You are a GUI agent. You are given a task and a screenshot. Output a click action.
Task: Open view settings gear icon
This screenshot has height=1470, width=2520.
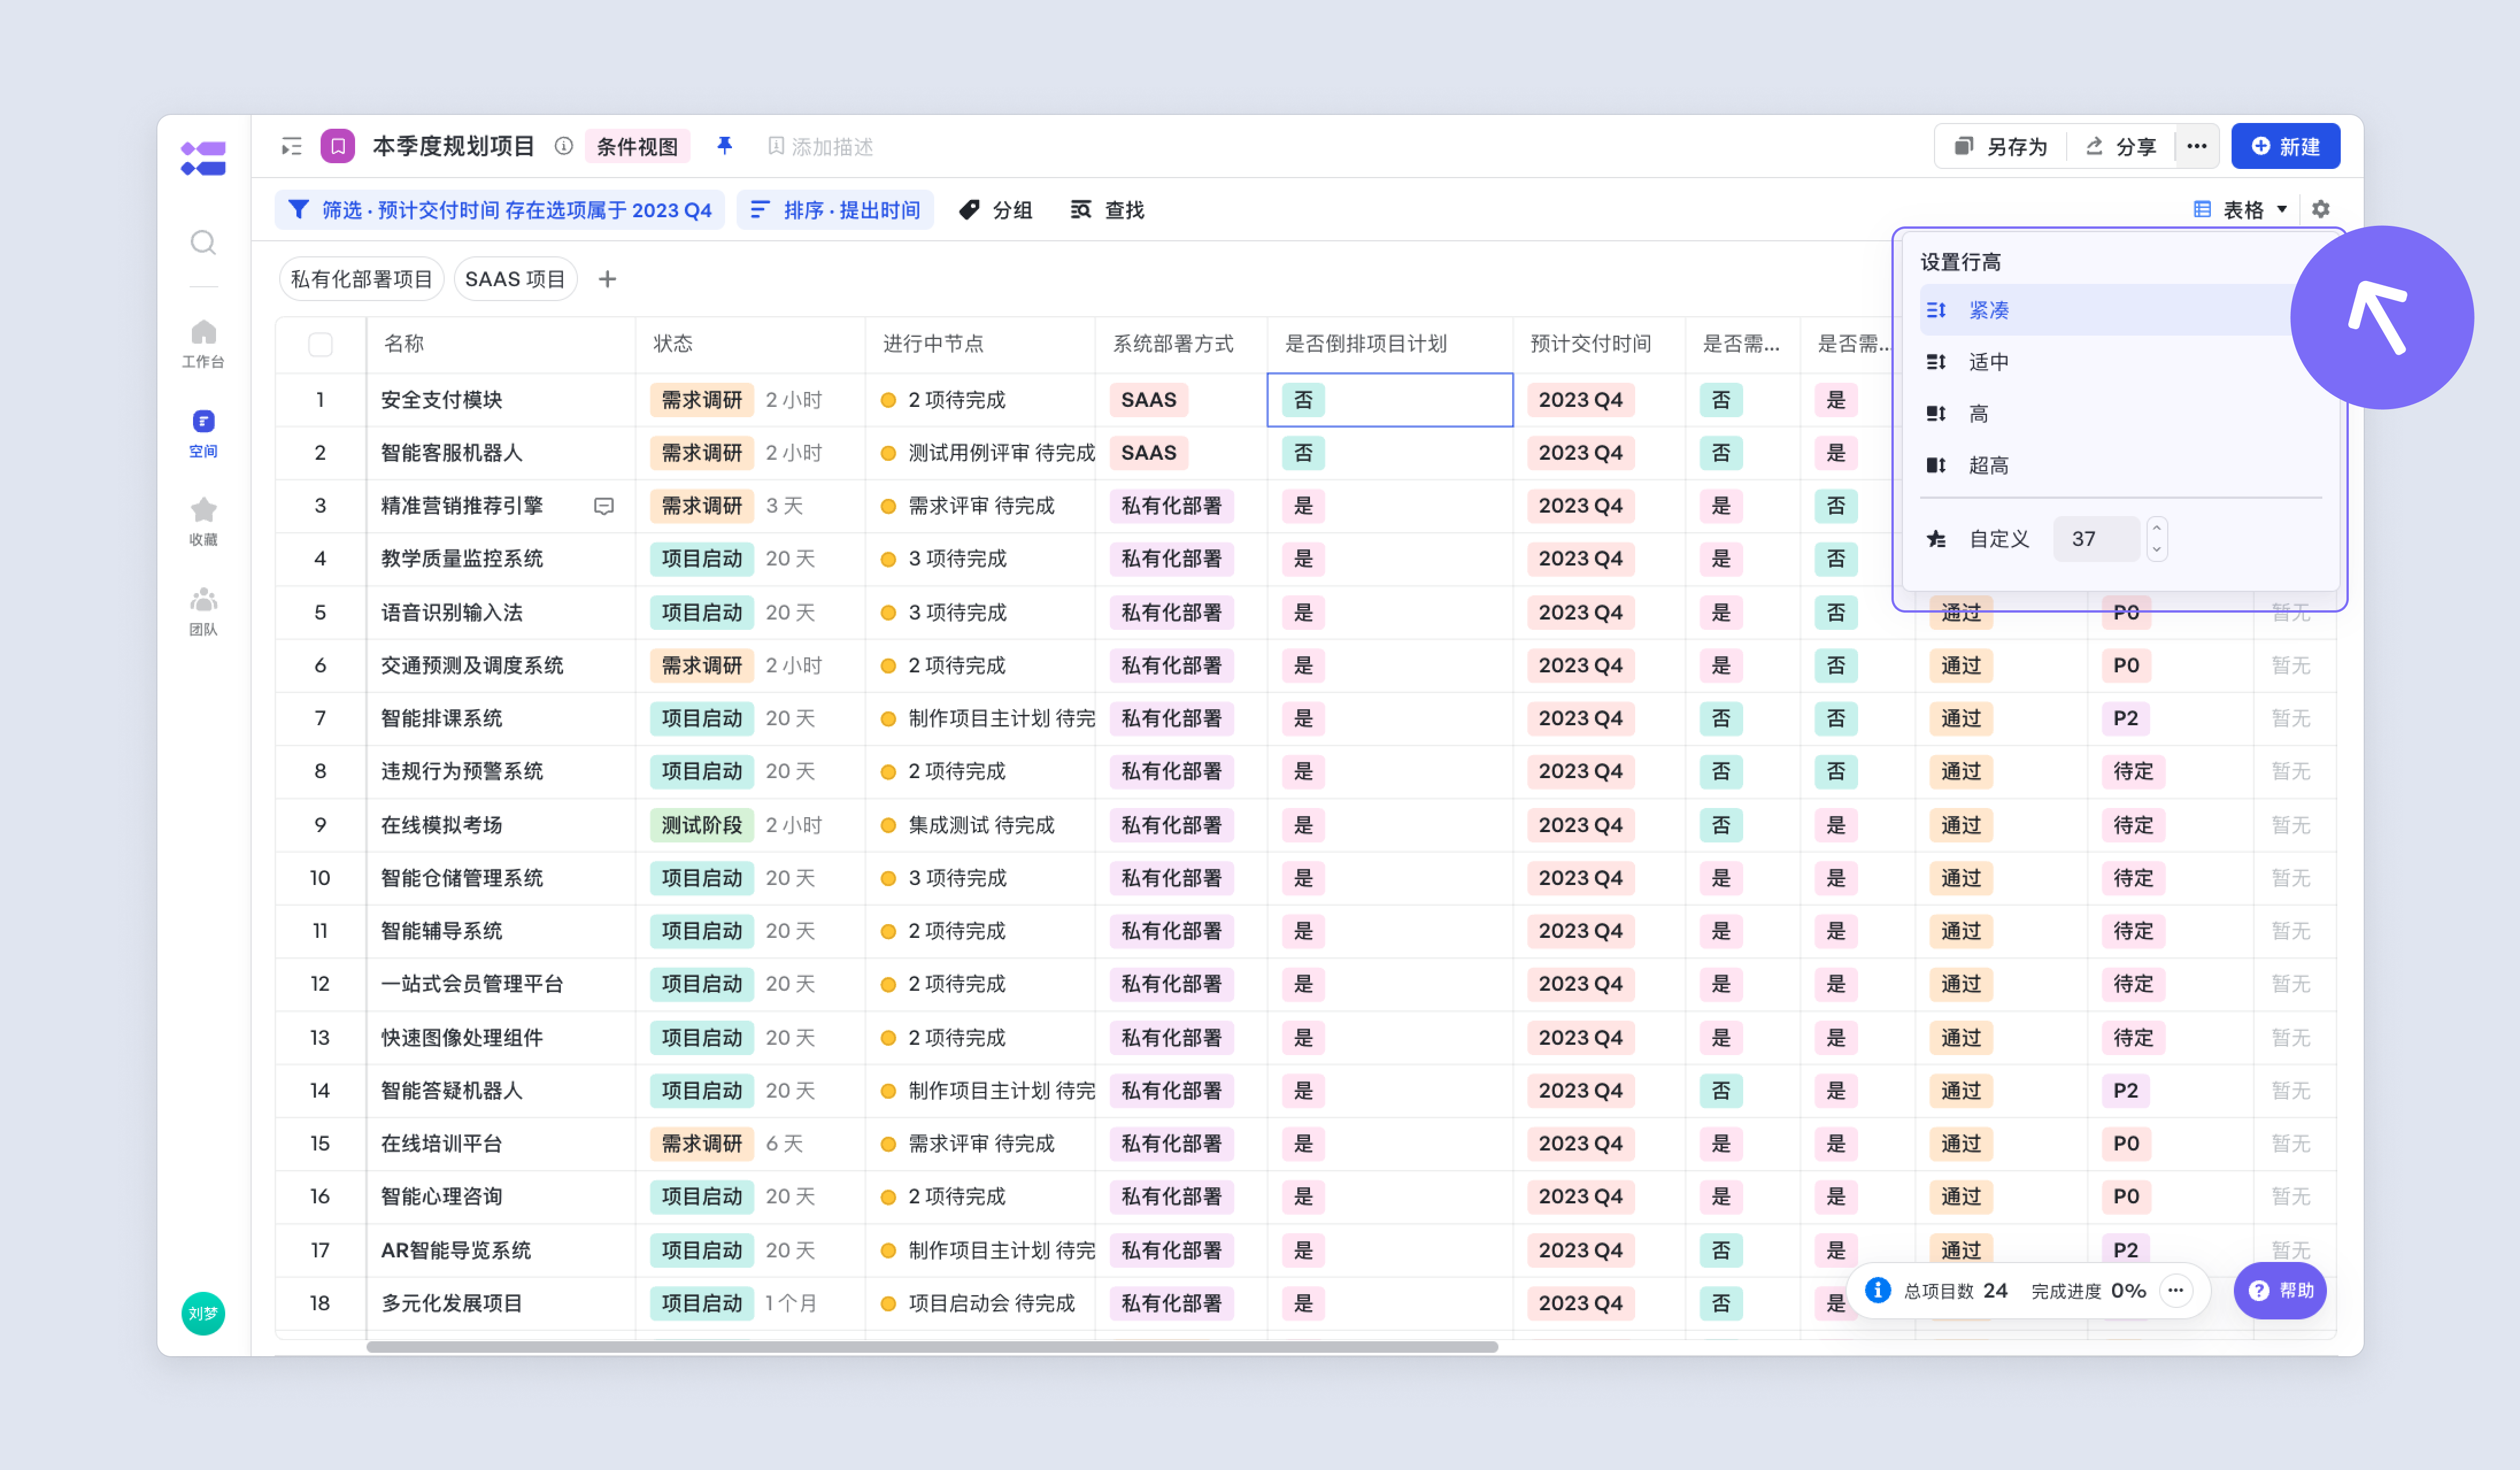(2321, 209)
